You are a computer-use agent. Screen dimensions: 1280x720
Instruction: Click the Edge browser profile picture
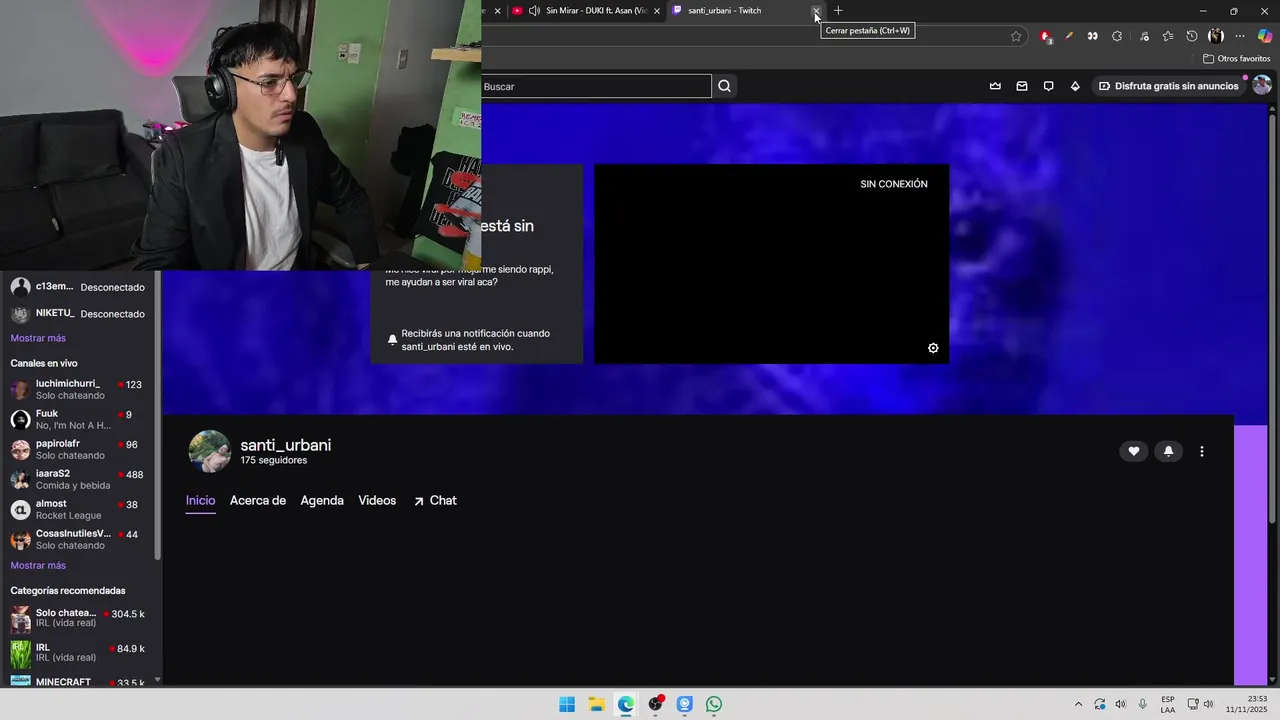[1216, 36]
